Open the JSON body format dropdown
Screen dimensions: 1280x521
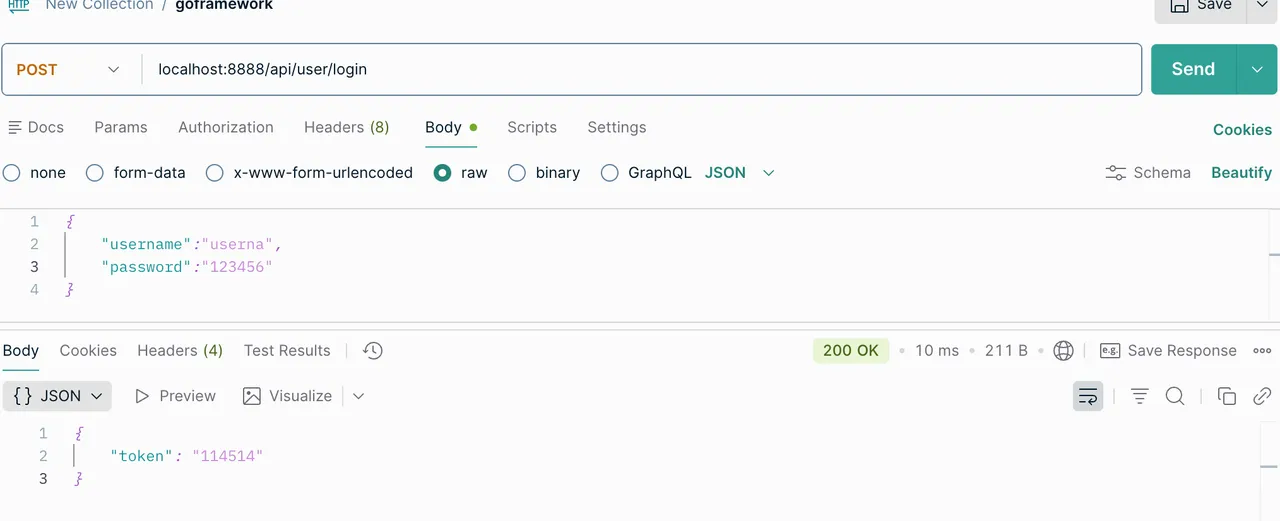(x=740, y=173)
